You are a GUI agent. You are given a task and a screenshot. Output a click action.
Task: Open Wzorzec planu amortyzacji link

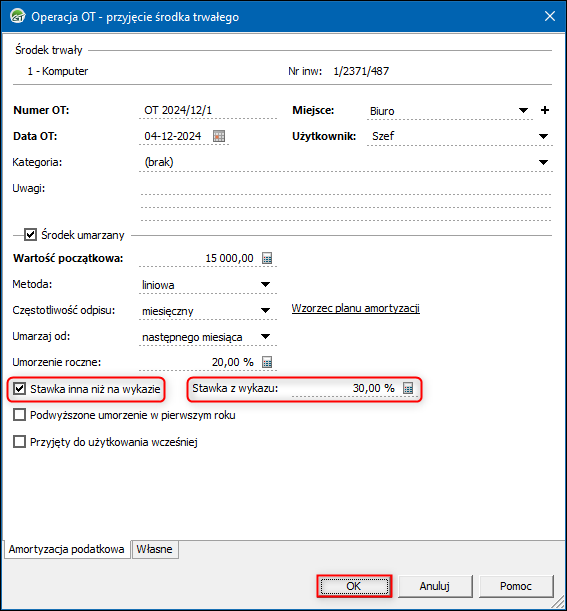(x=355, y=308)
